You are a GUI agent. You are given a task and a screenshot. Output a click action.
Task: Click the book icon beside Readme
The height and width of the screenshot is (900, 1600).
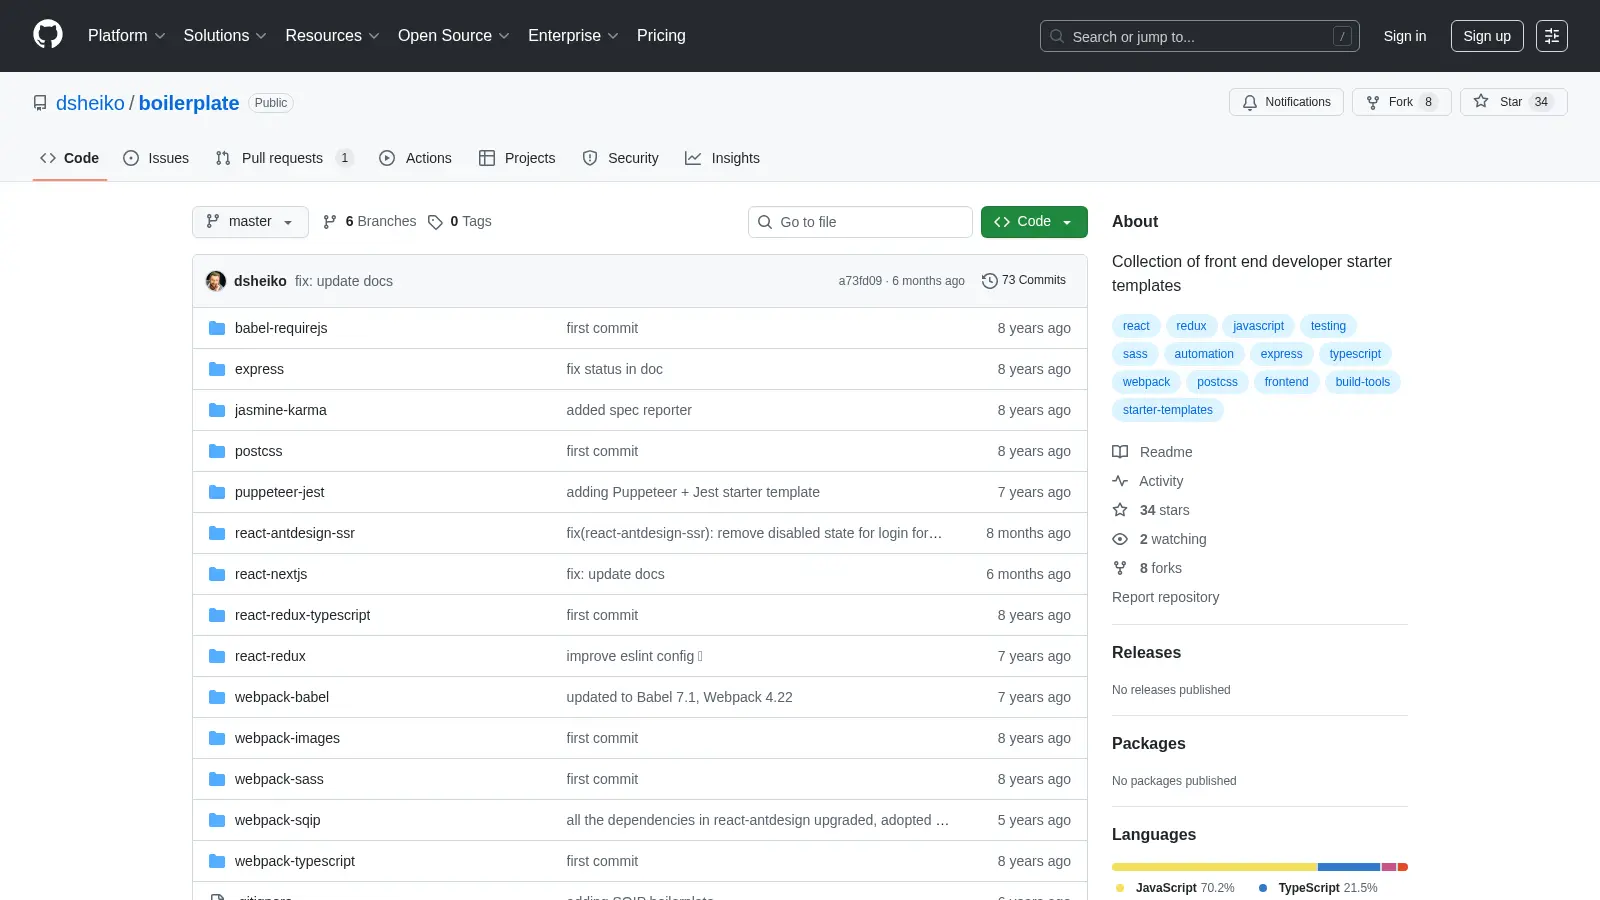[1120, 452]
